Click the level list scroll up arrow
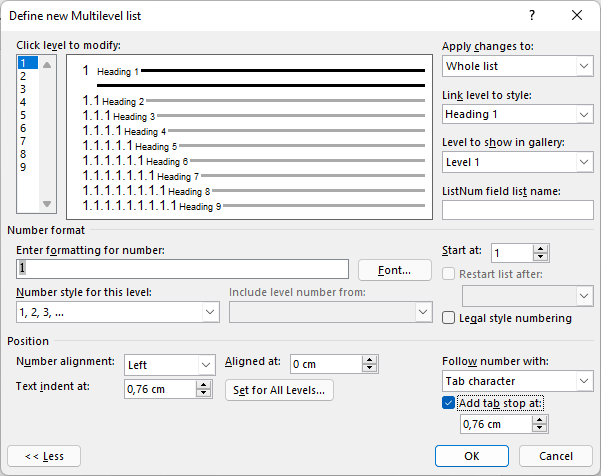The height and width of the screenshot is (476, 601). 47,65
